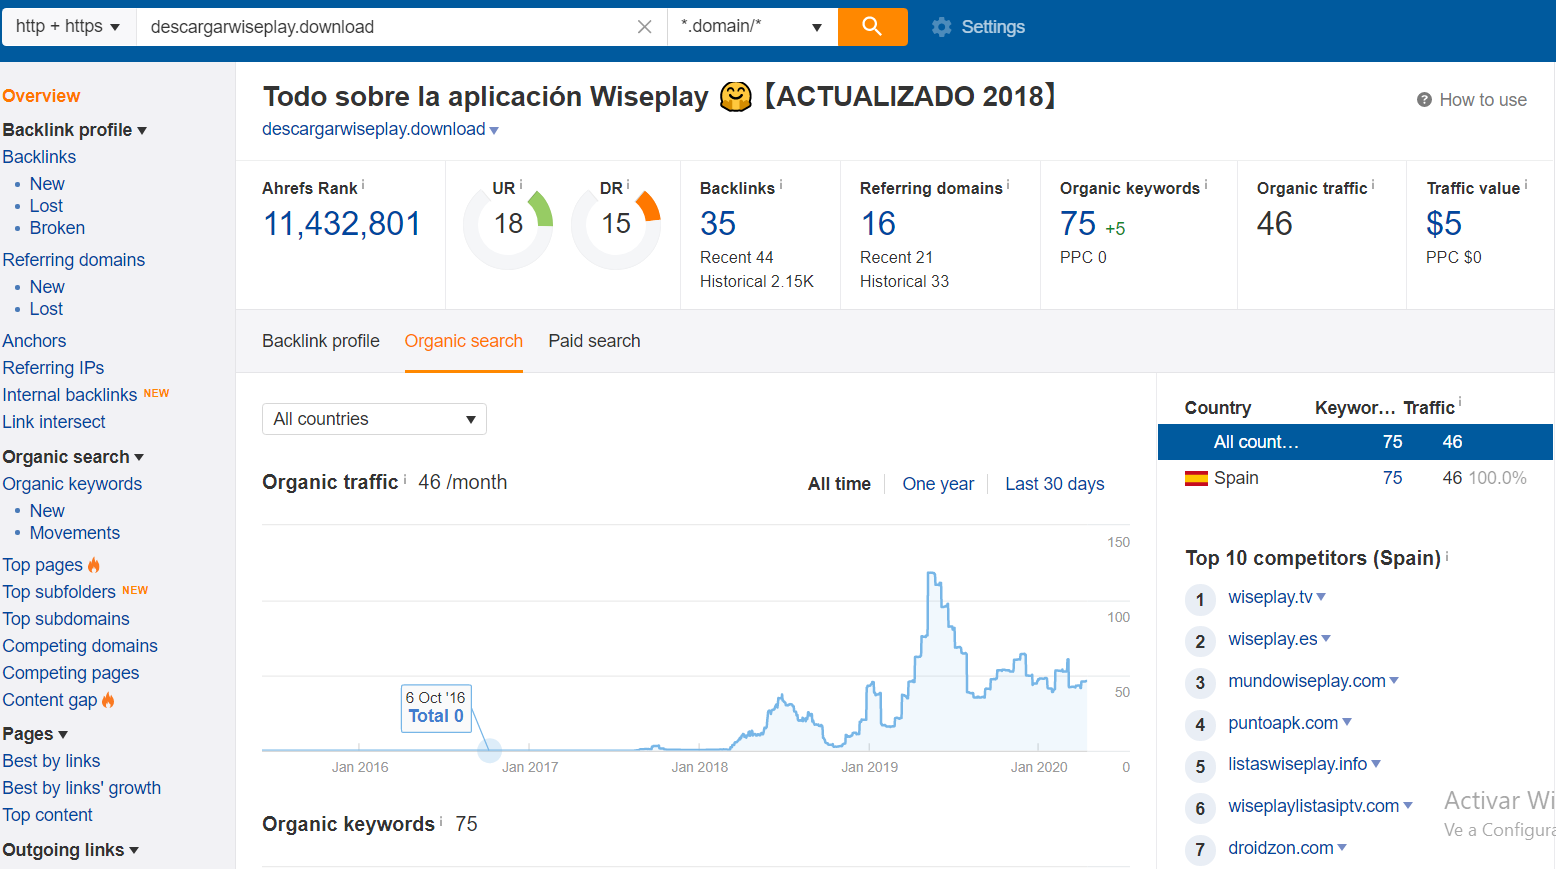Open Organic keywords sidebar link
The width and height of the screenshot is (1556, 869).
pos(72,484)
